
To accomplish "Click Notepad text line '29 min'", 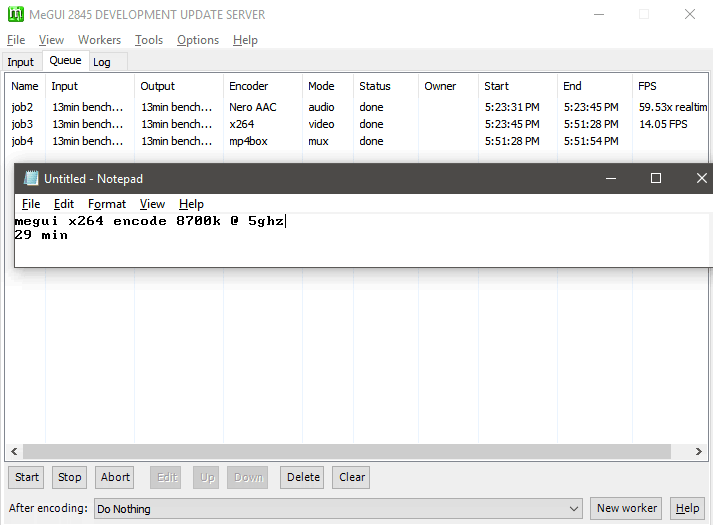I will (41, 235).
